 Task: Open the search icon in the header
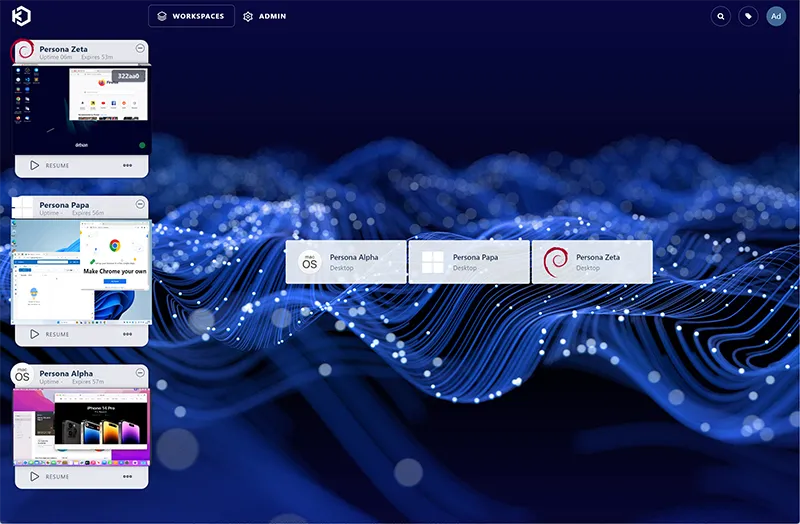pos(720,16)
